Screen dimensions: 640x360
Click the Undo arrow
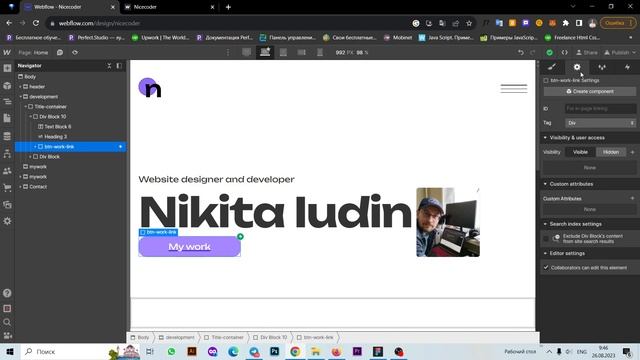521,52
